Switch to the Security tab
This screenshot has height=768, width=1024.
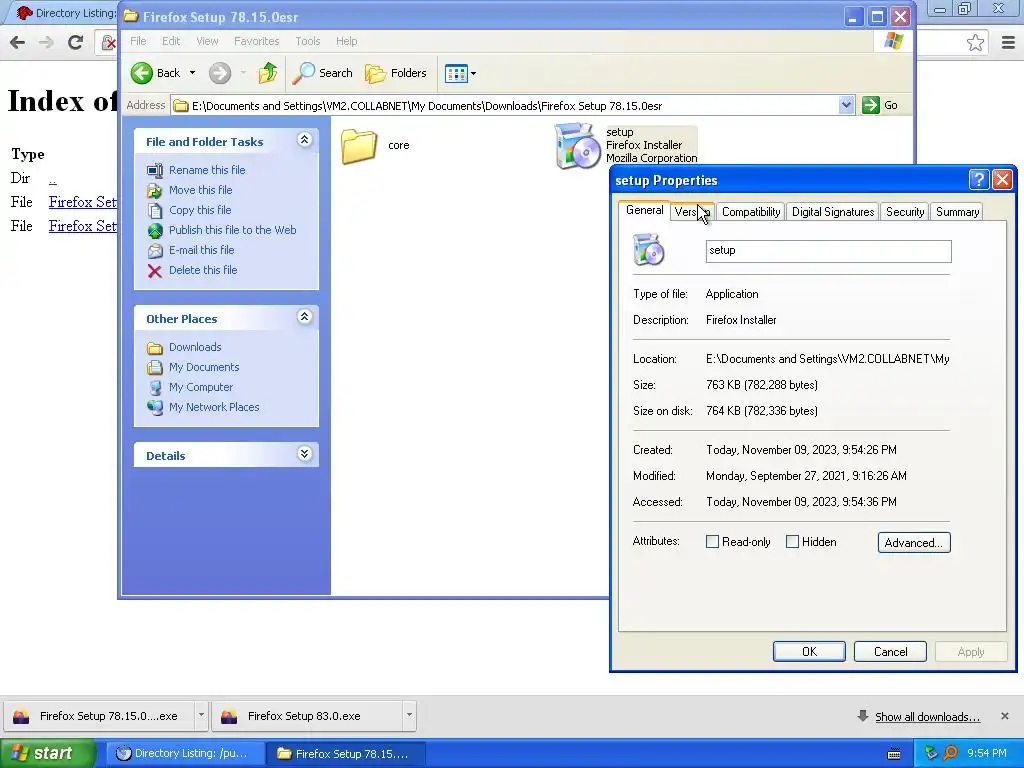coord(904,212)
